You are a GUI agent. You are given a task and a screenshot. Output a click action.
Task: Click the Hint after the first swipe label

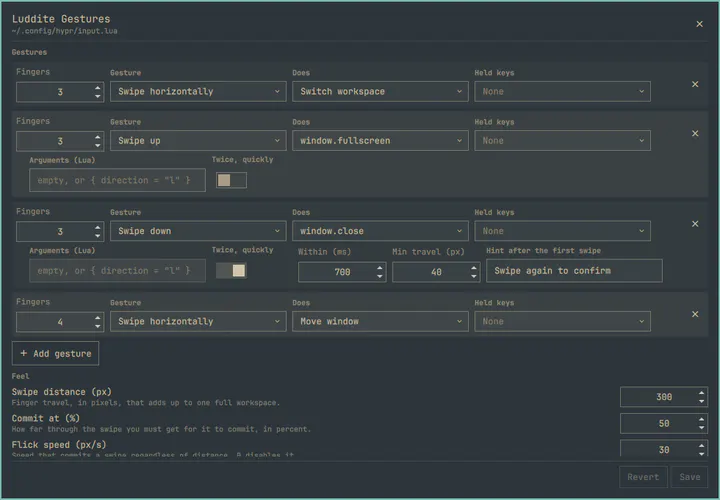[543, 250]
